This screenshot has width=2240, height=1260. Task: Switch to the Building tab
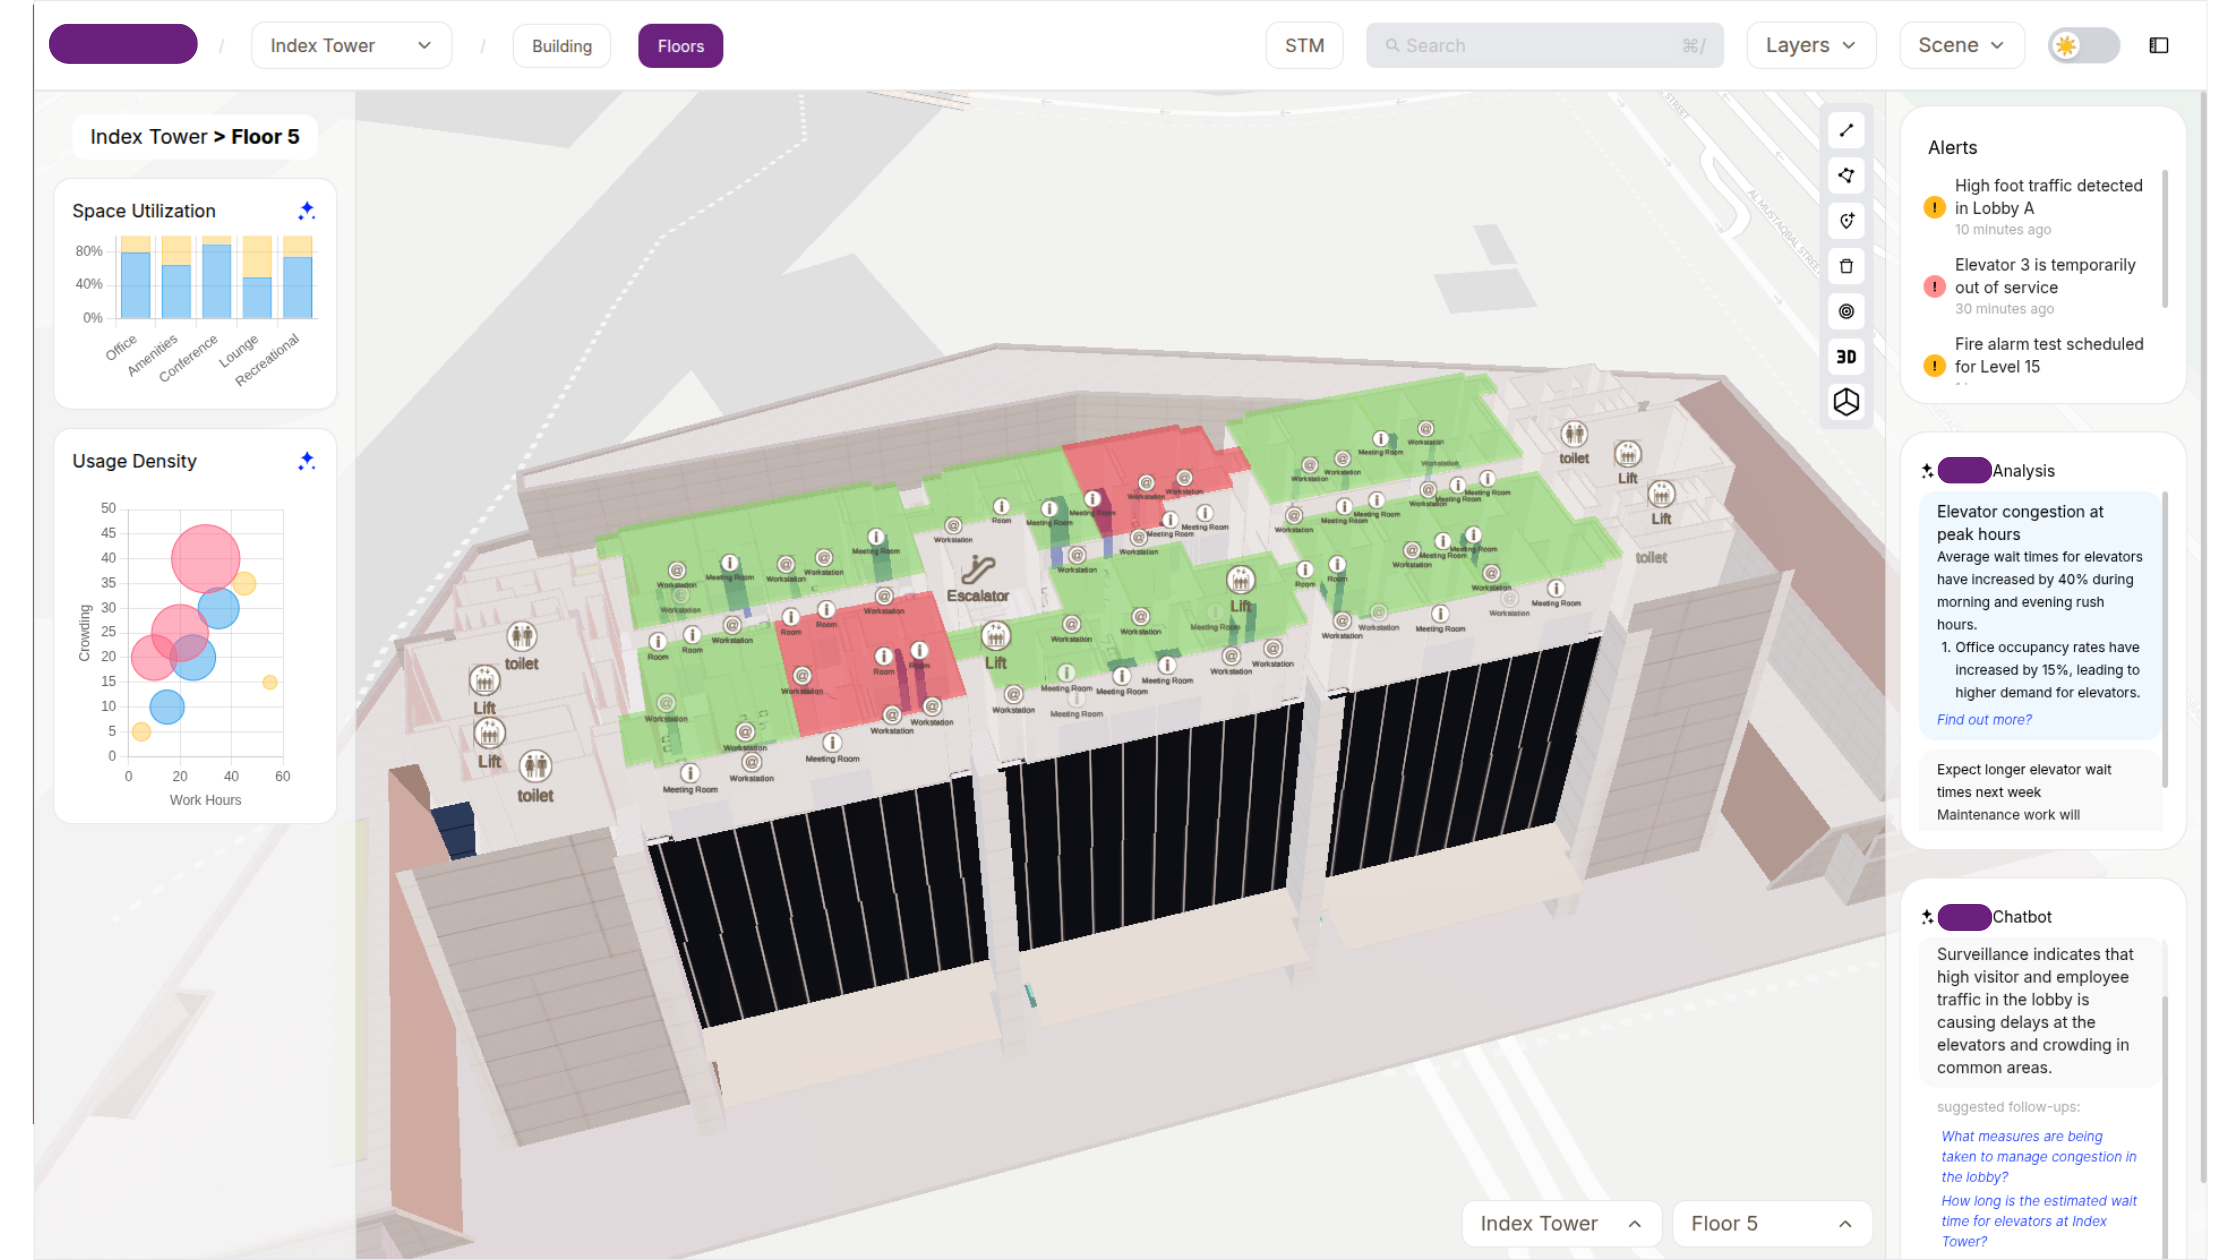562,46
